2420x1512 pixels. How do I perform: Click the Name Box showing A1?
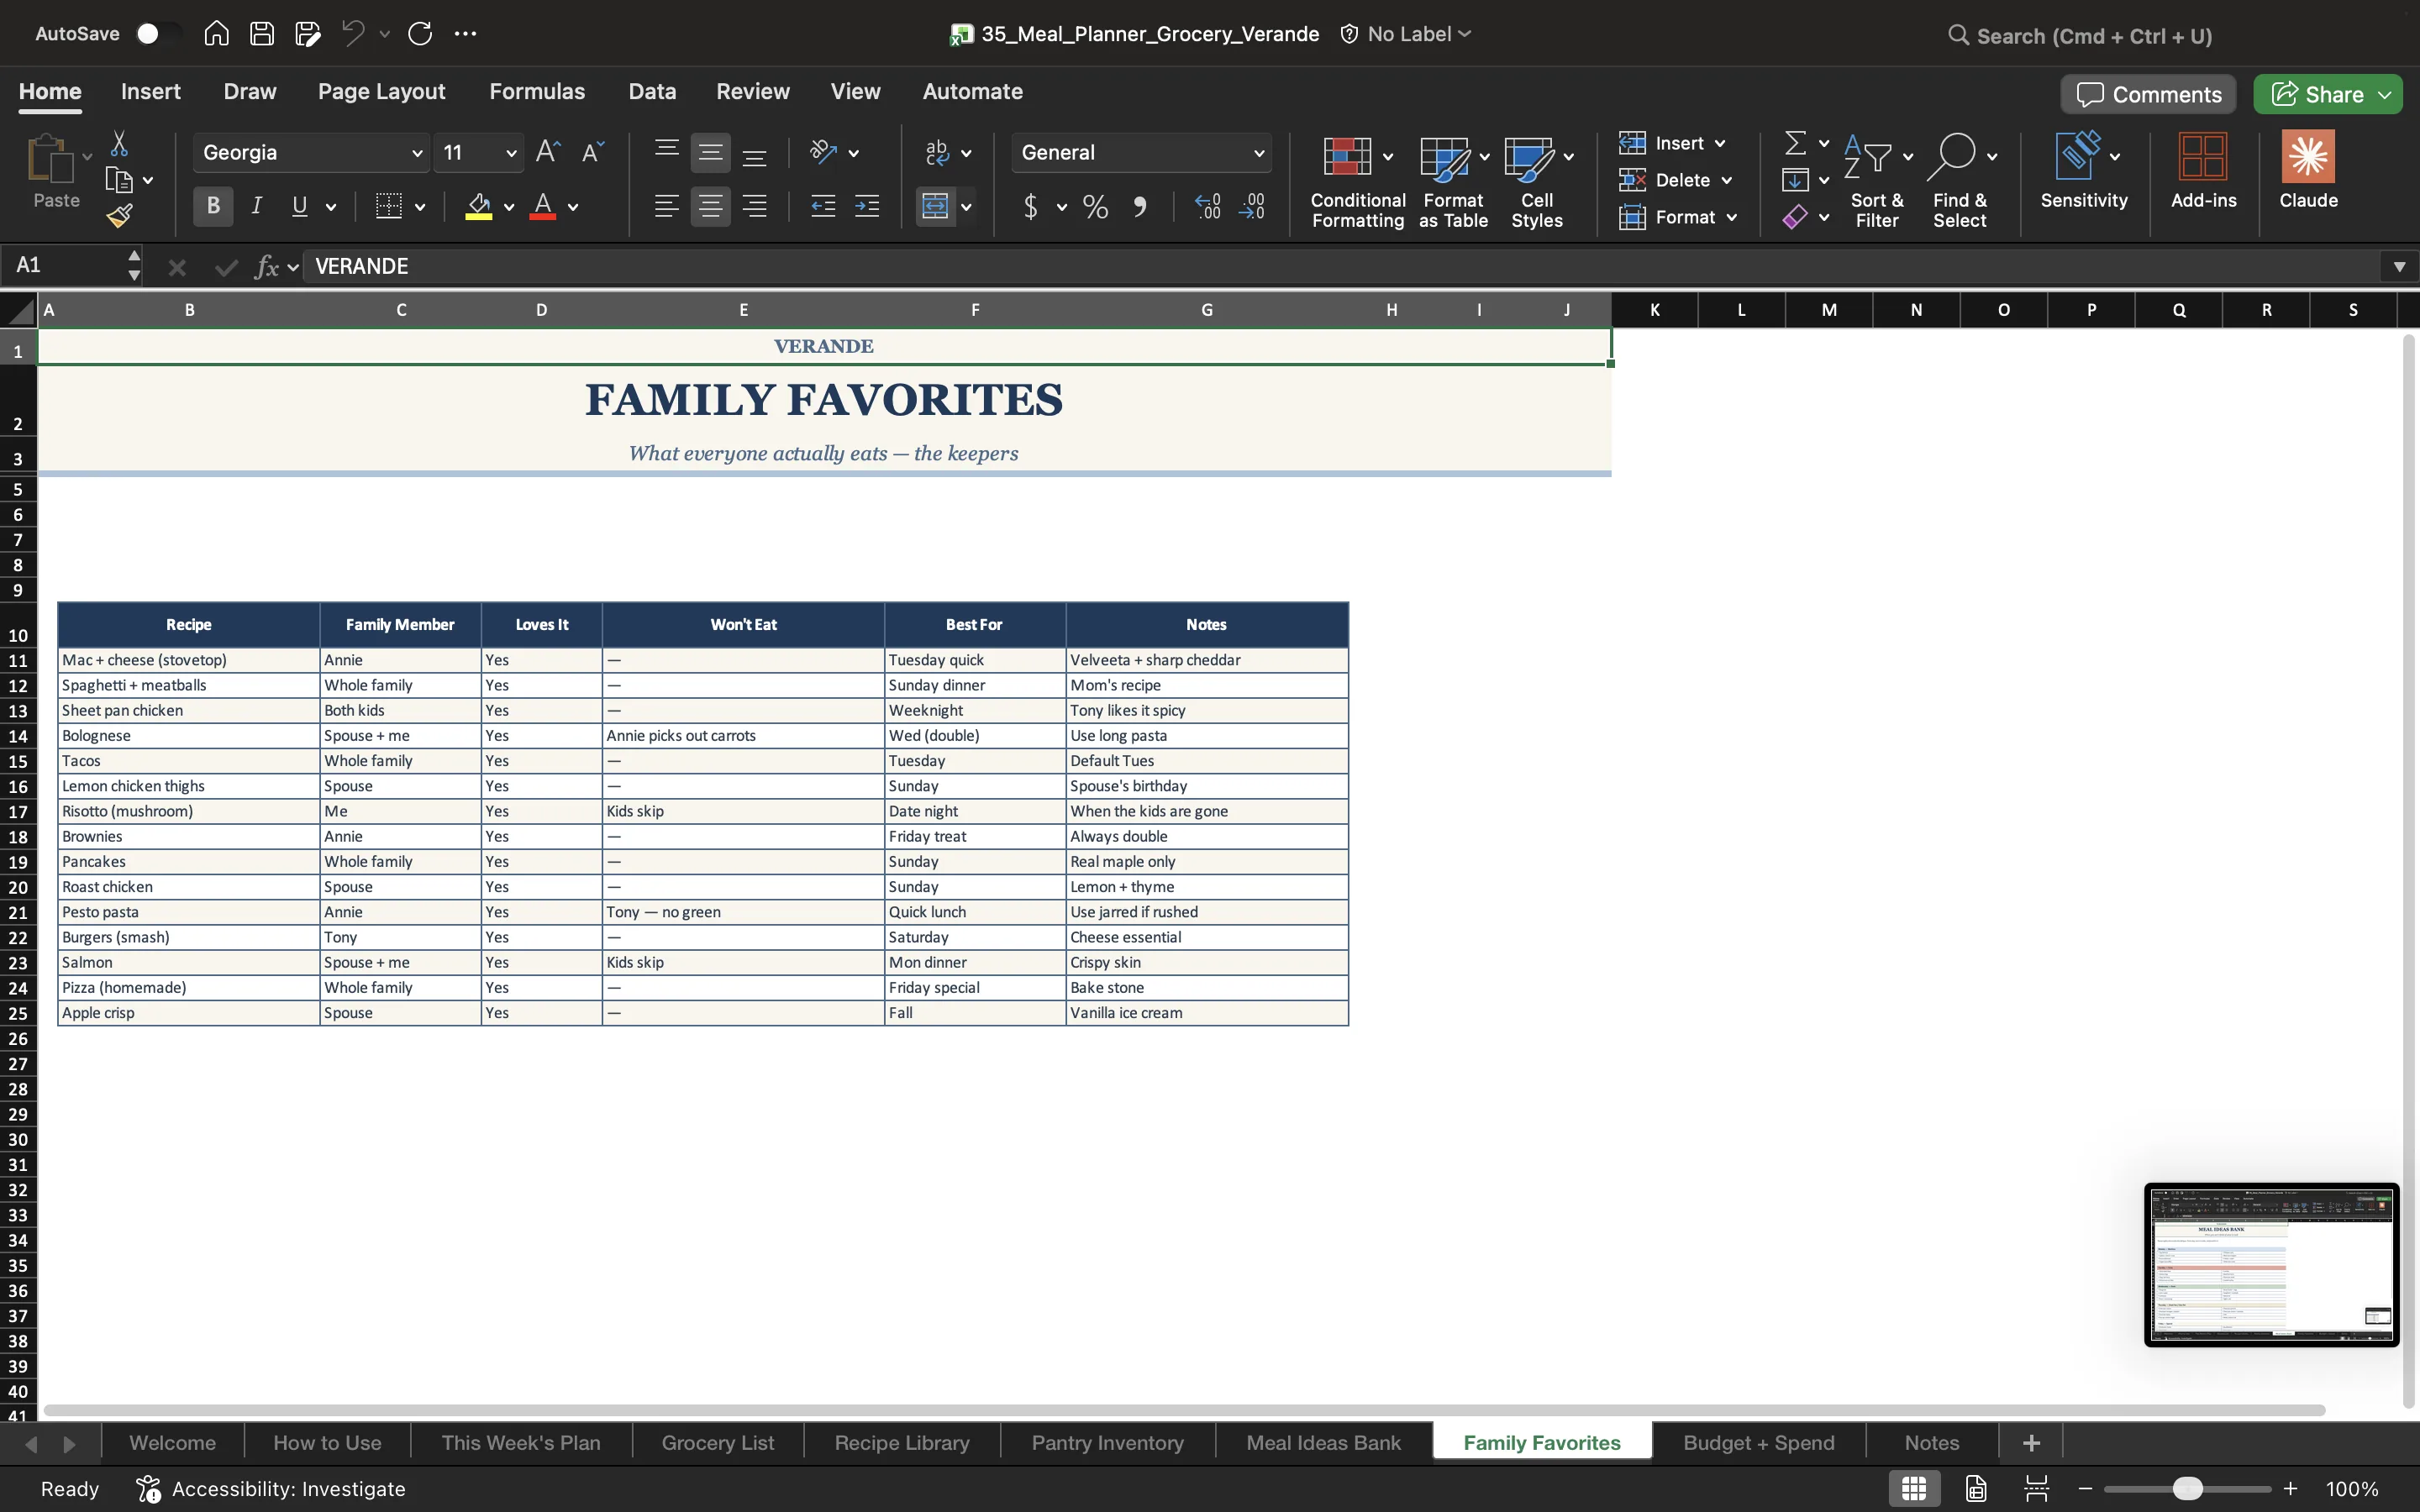[x=68, y=265]
